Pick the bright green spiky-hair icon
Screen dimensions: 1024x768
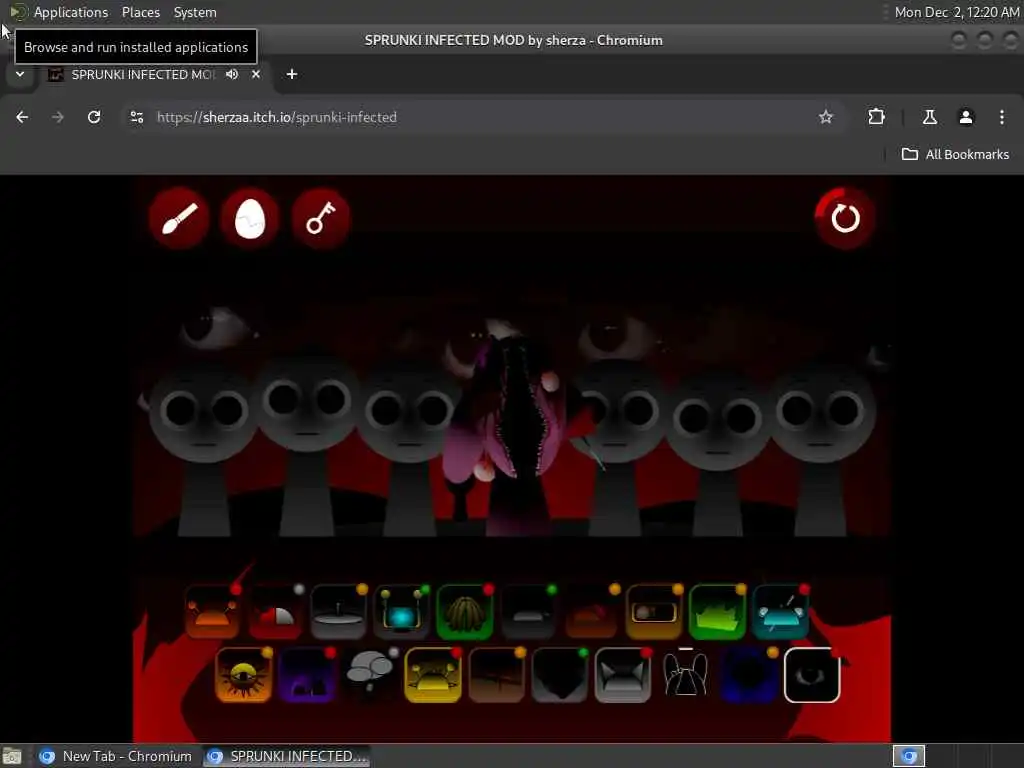tap(717, 612)
